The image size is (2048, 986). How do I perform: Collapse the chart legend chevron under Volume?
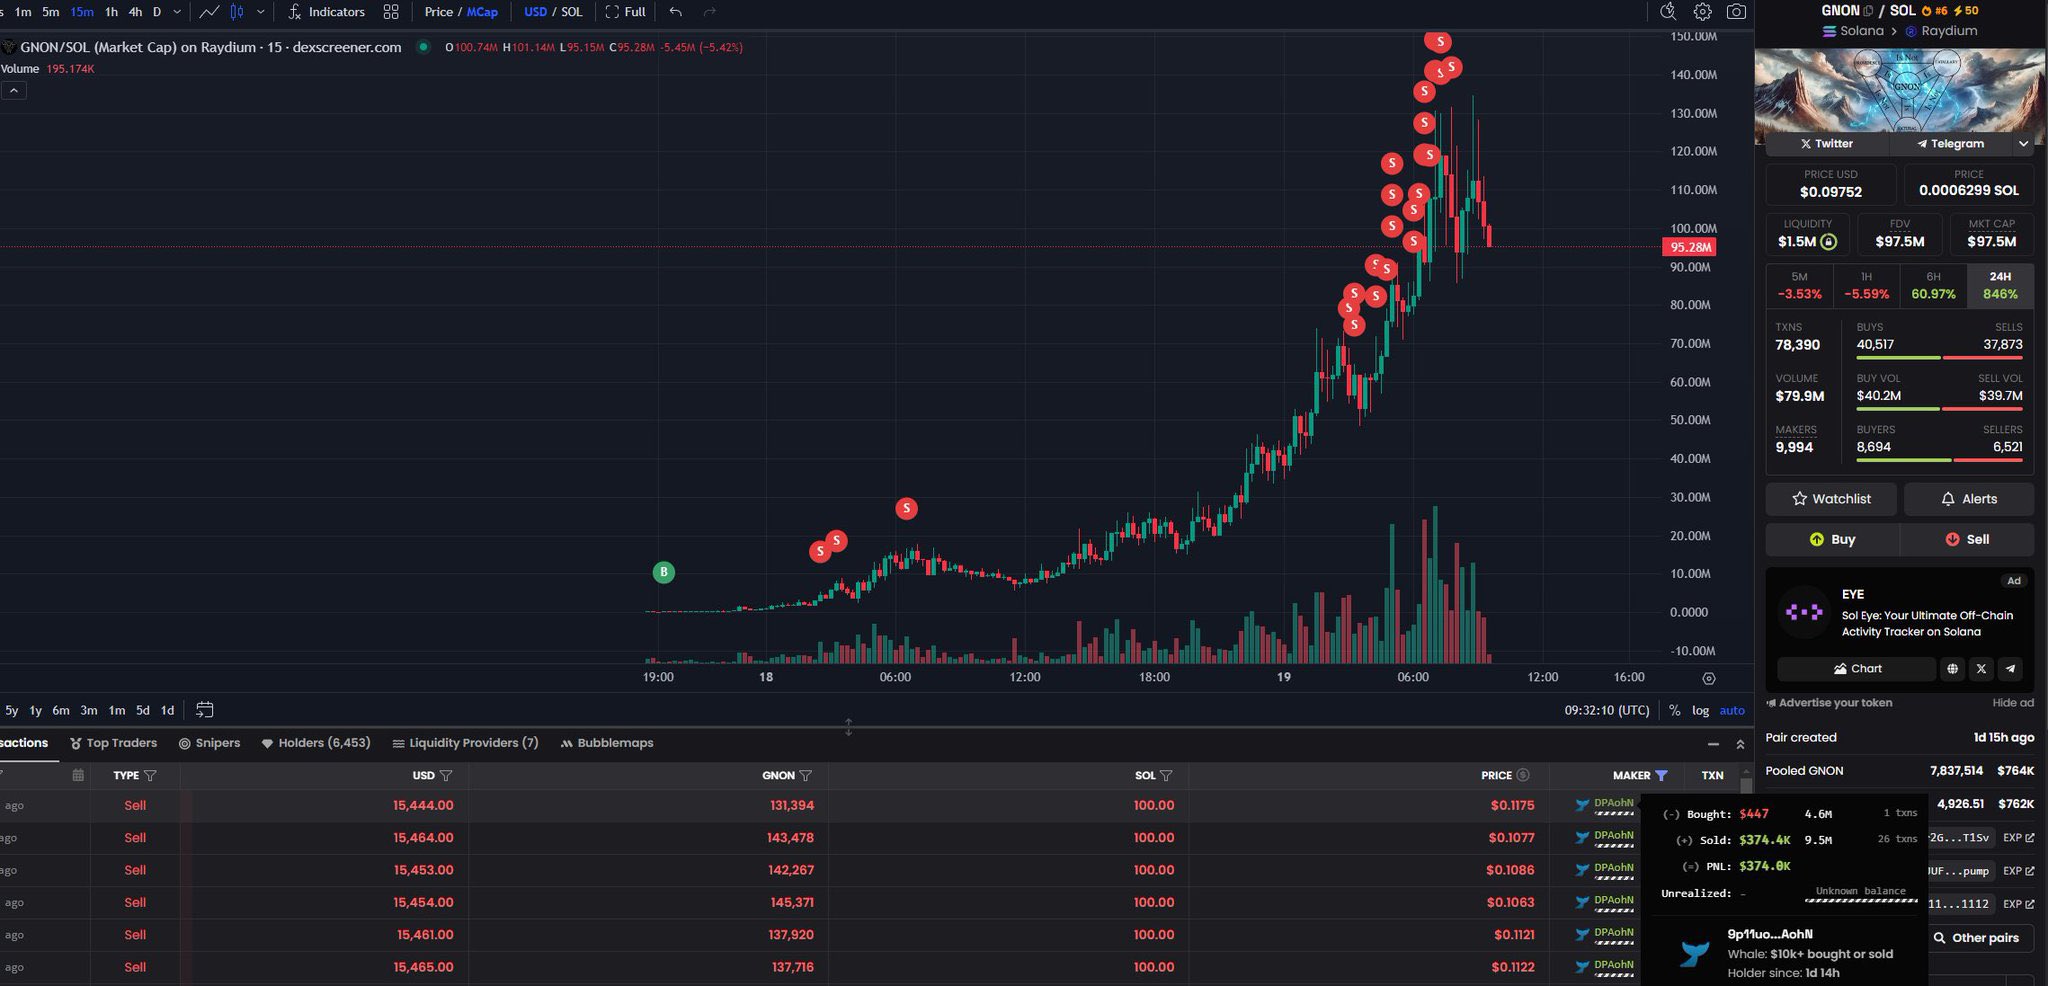coord(14,91)
